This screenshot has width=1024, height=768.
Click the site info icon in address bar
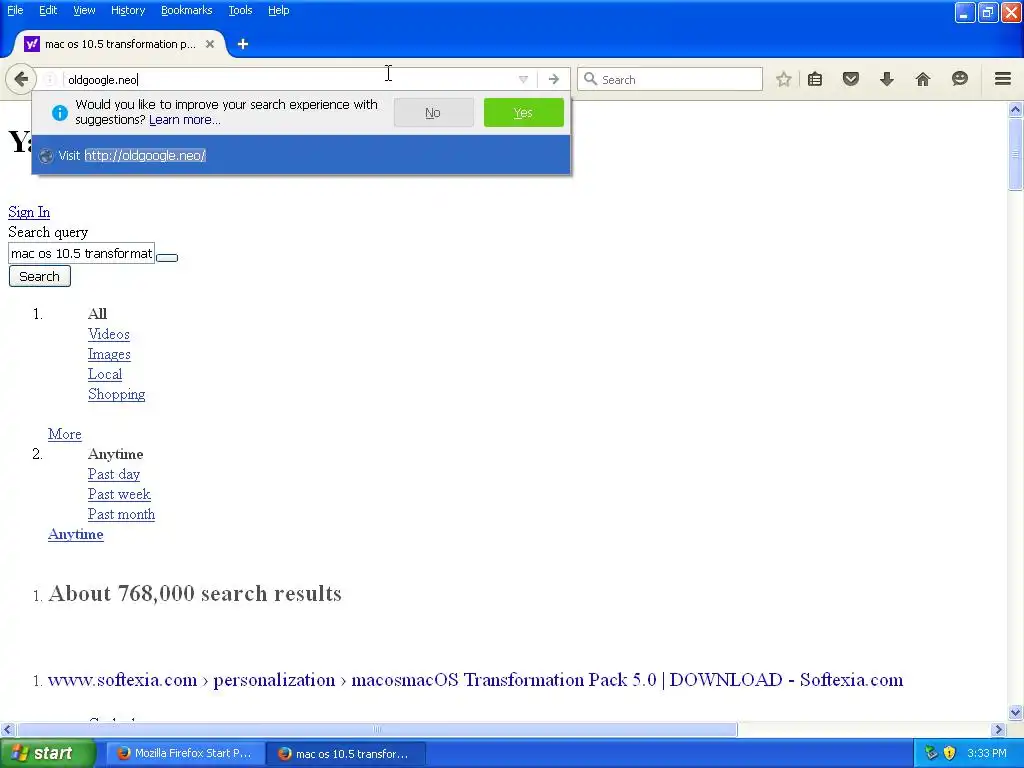[x=49, y=80]
